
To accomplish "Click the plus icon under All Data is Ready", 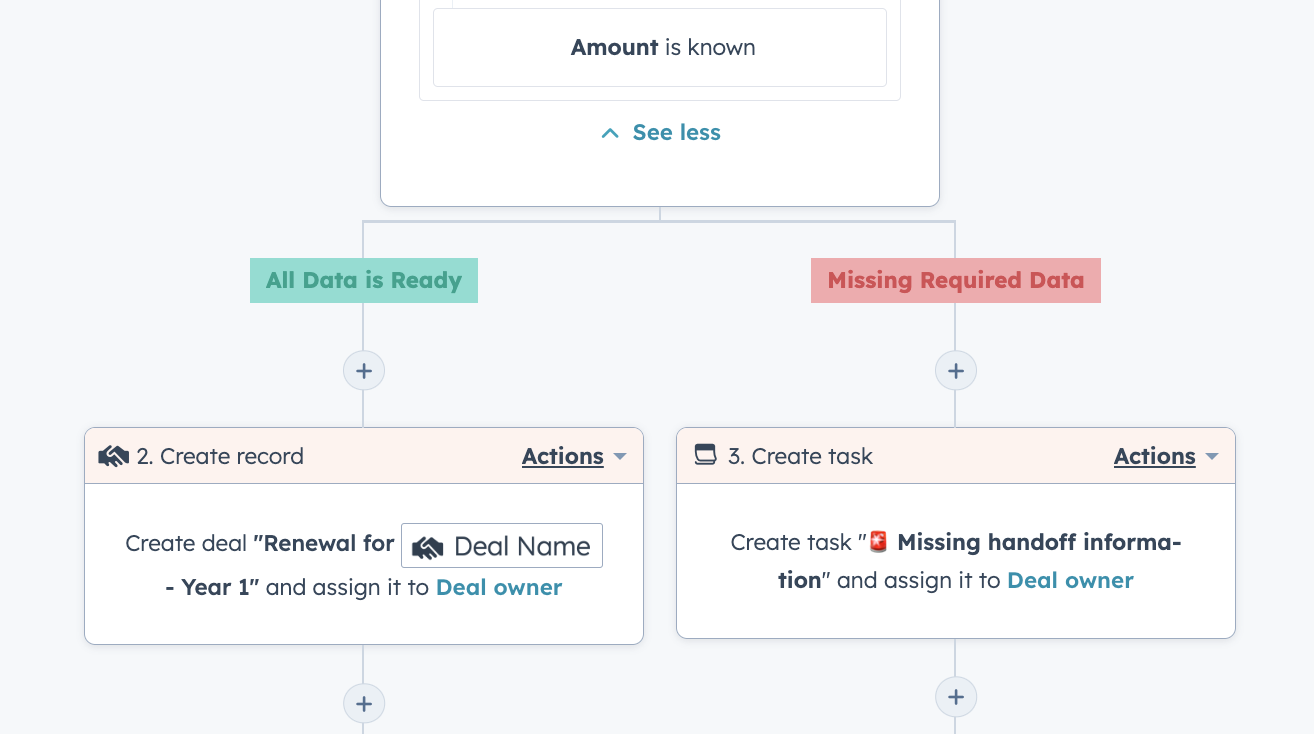I will tap(363, 370).
